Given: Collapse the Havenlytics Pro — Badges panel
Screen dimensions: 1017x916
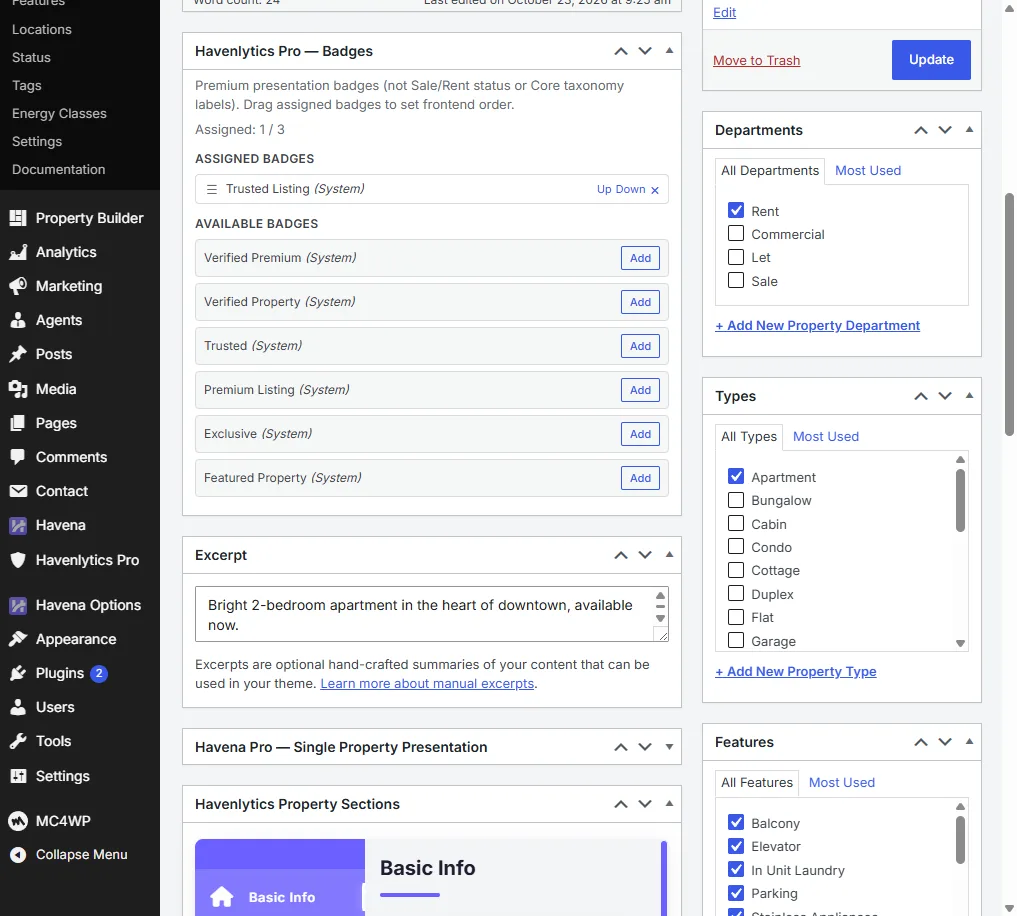Looking at the screenshot, I should coord(669,51).
